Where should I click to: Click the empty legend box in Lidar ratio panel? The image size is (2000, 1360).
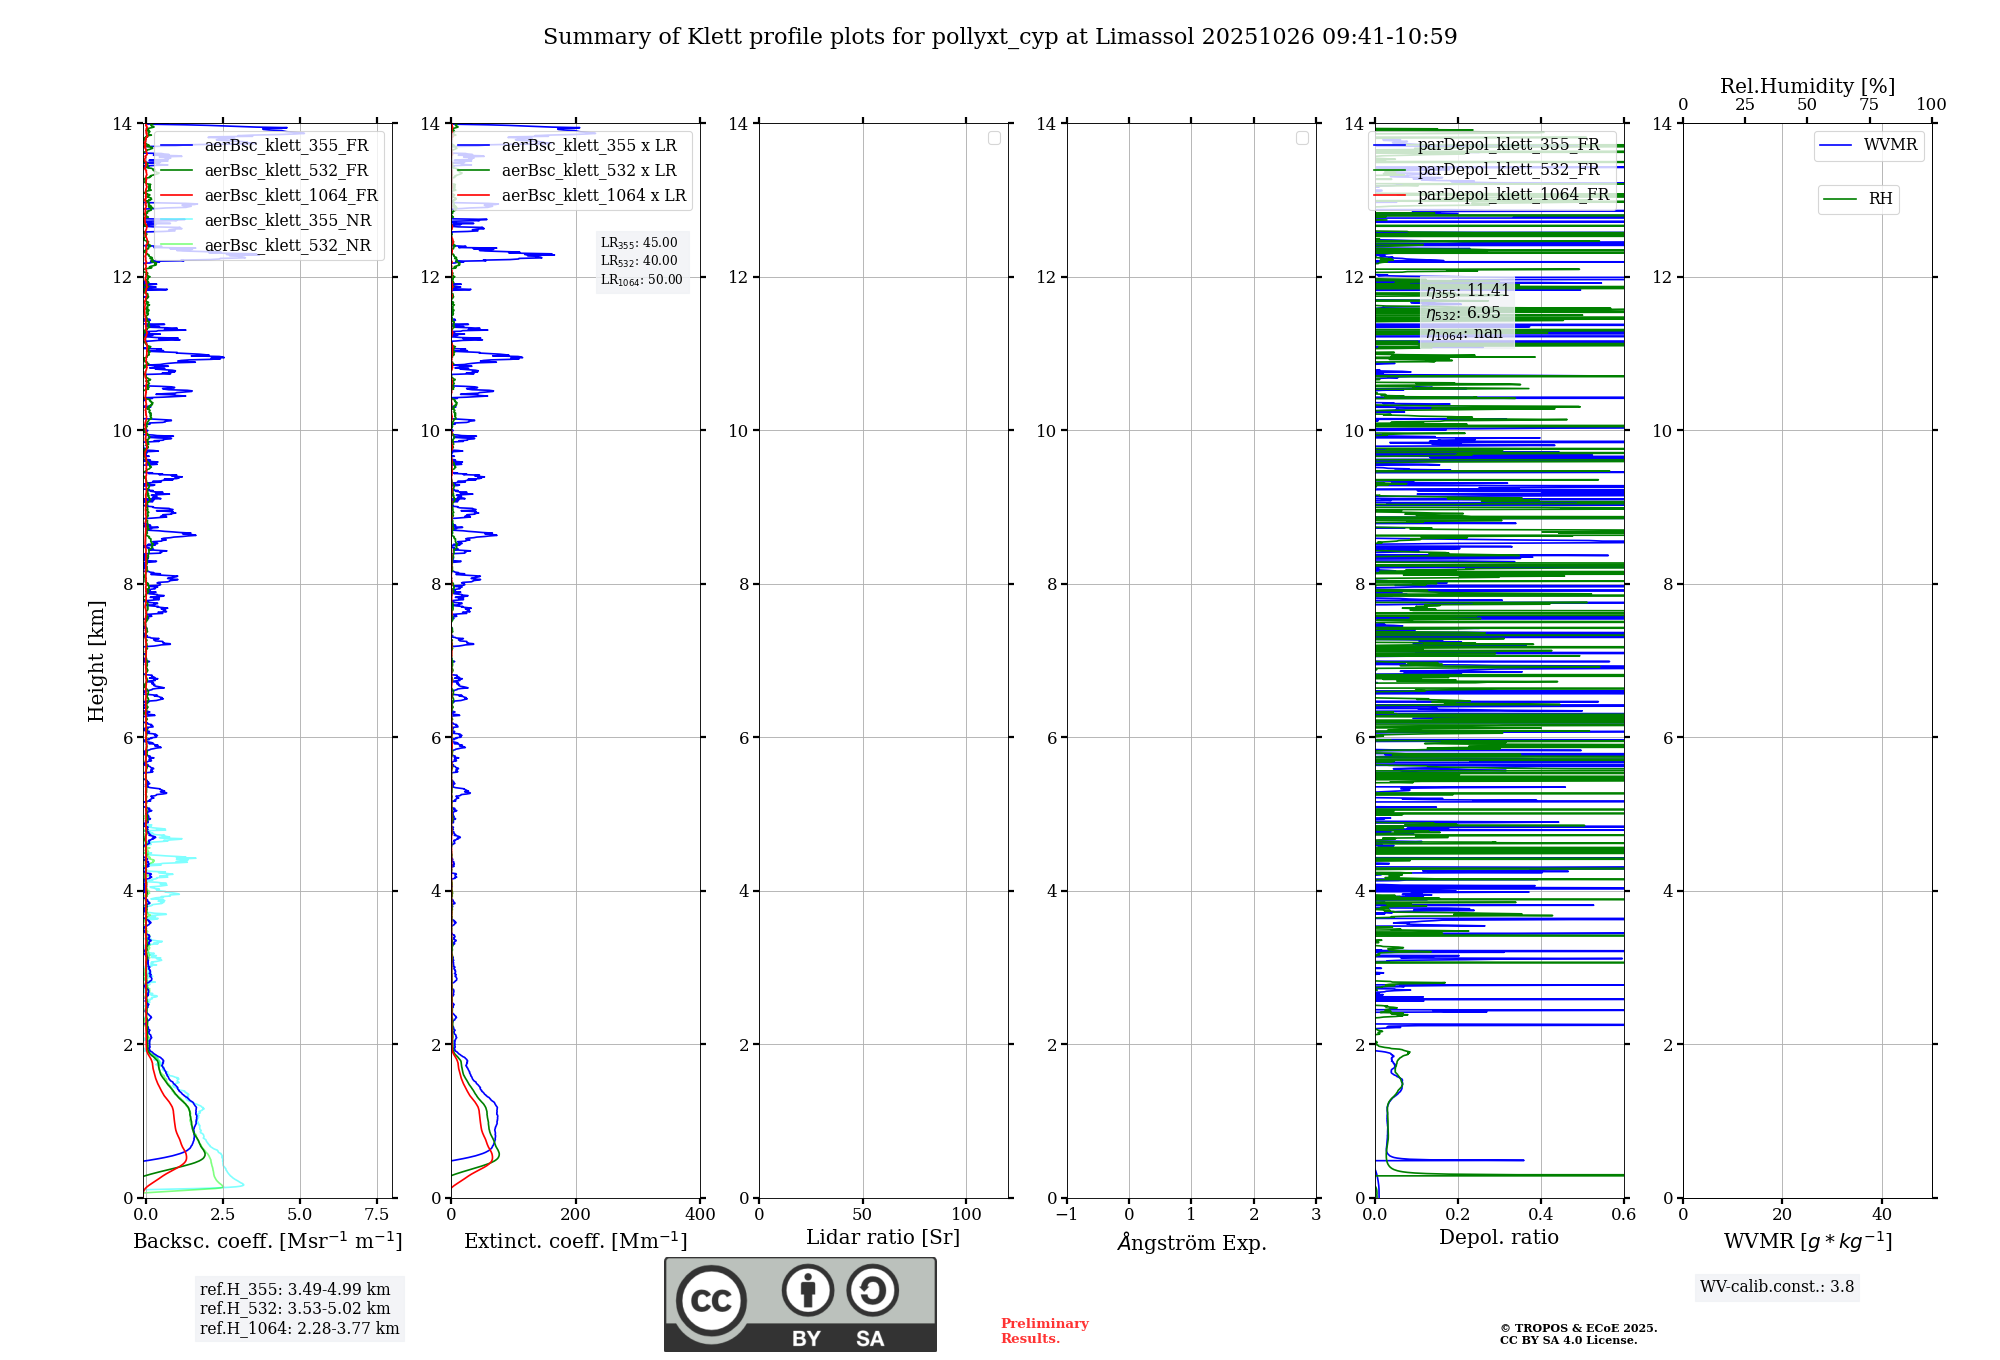(x=994, y=138)
